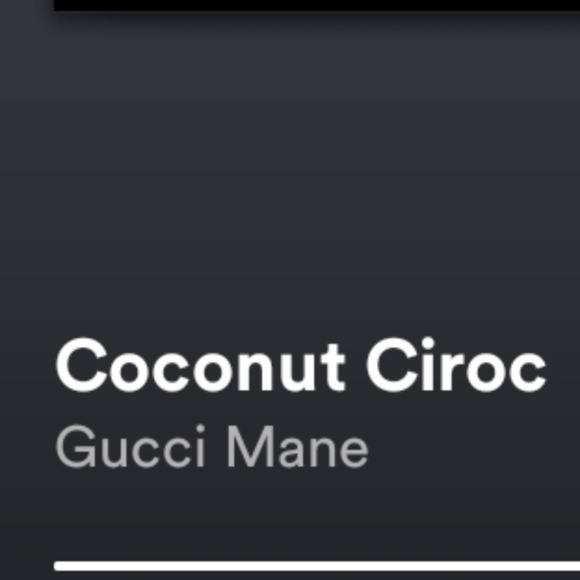Image resolution: width=580 pixels, height=580 pixels.
Task: View Gucci Mane's artist profile
Action: coord(212,446)
